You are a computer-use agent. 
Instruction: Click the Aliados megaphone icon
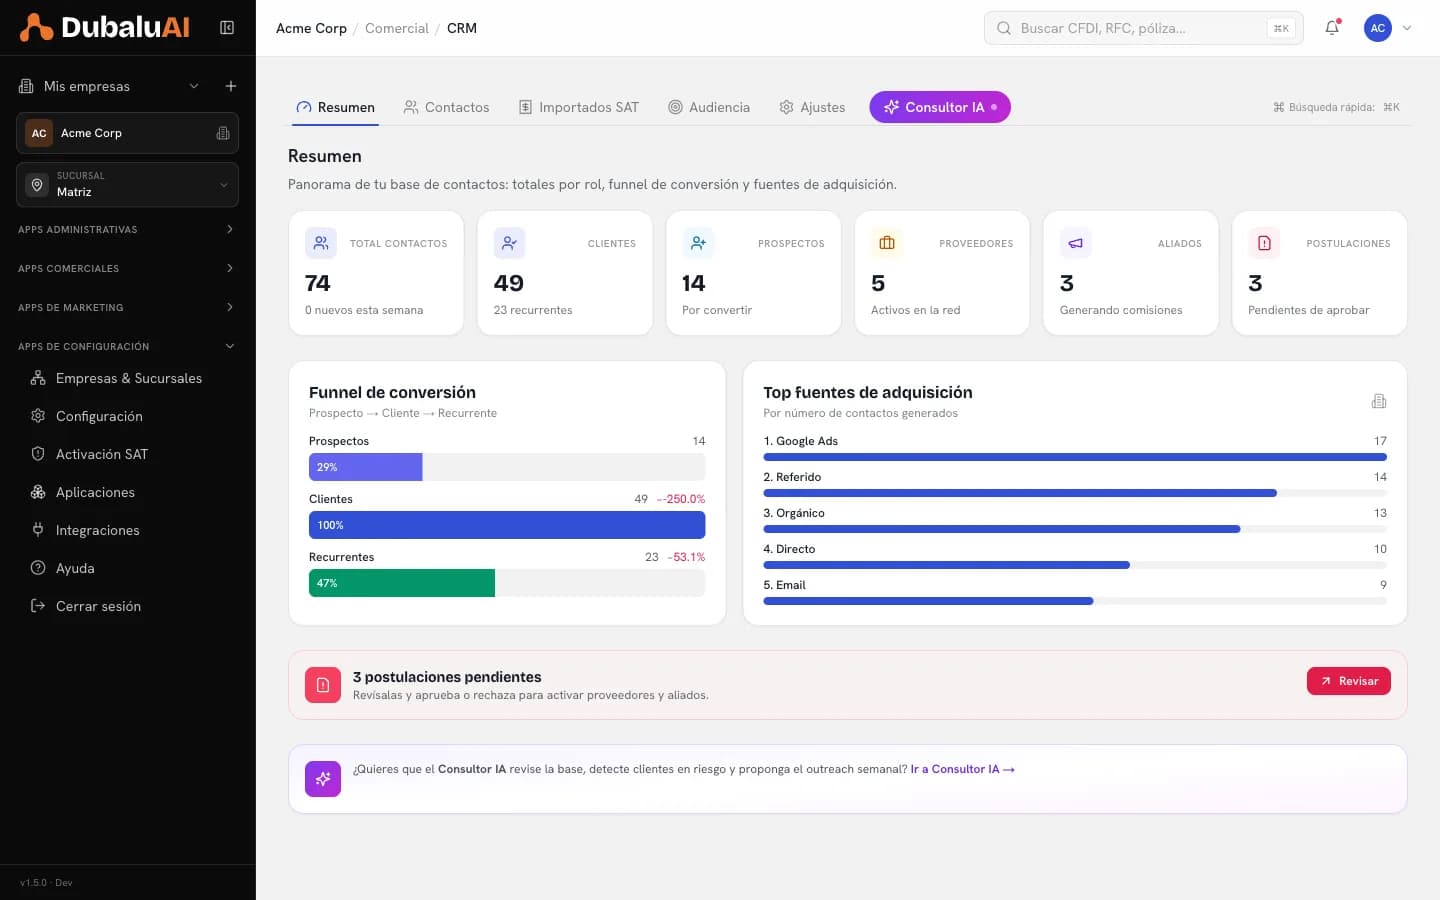click(1075, 243)
